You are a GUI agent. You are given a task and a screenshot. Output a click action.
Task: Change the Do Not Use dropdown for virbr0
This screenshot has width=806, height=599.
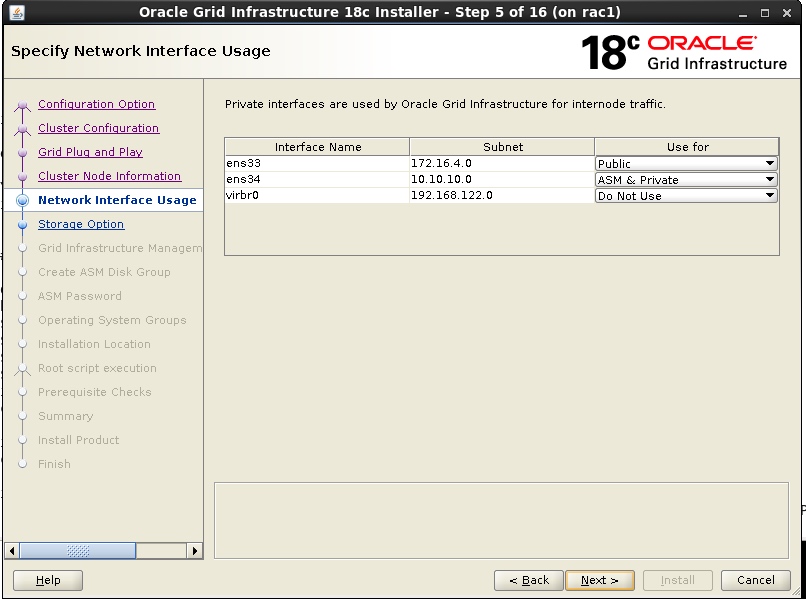[x=770, y=196]
